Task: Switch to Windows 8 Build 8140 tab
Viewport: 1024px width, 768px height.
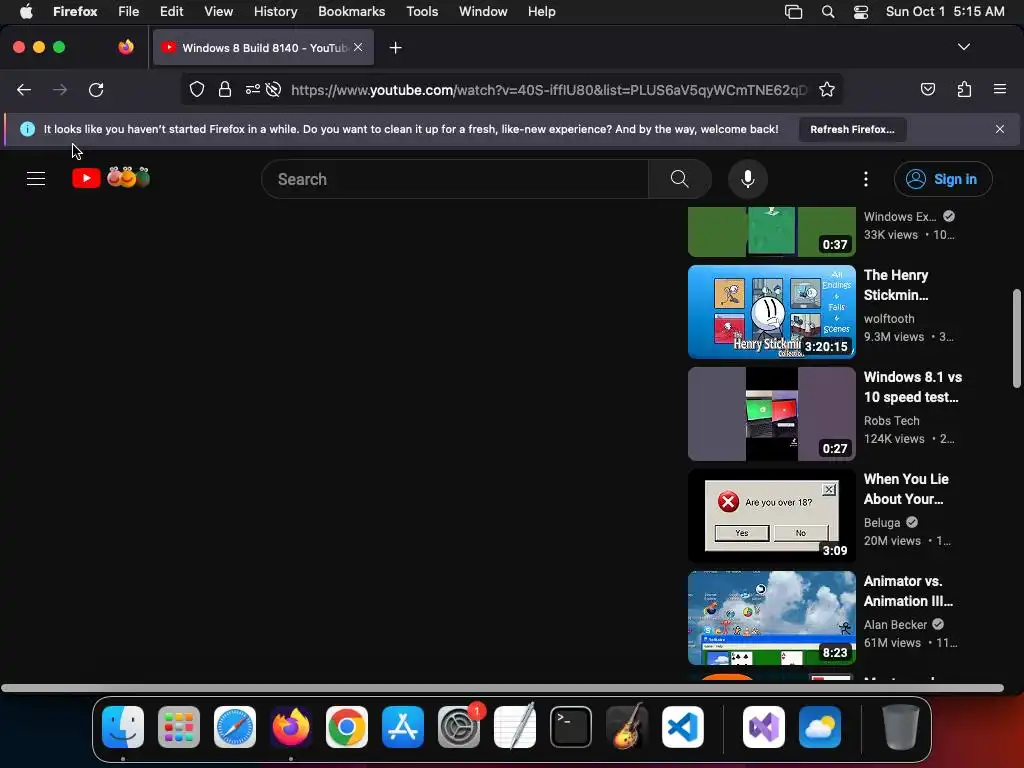Action: 264,48
